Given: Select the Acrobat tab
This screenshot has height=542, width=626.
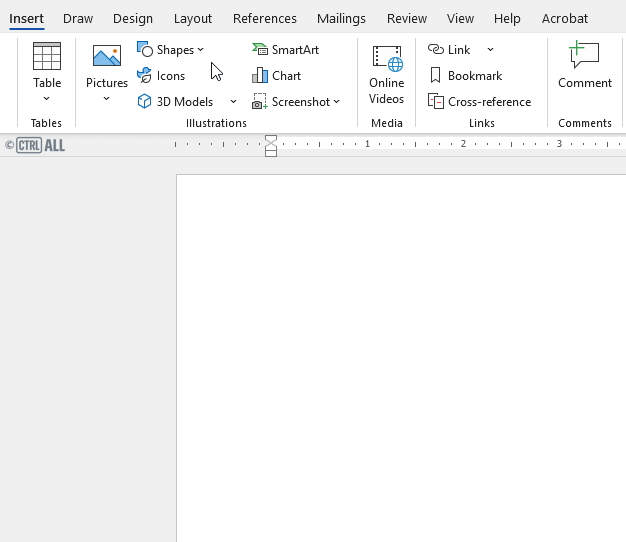Looking at the screenshot, I should click(x=565, y=18).
